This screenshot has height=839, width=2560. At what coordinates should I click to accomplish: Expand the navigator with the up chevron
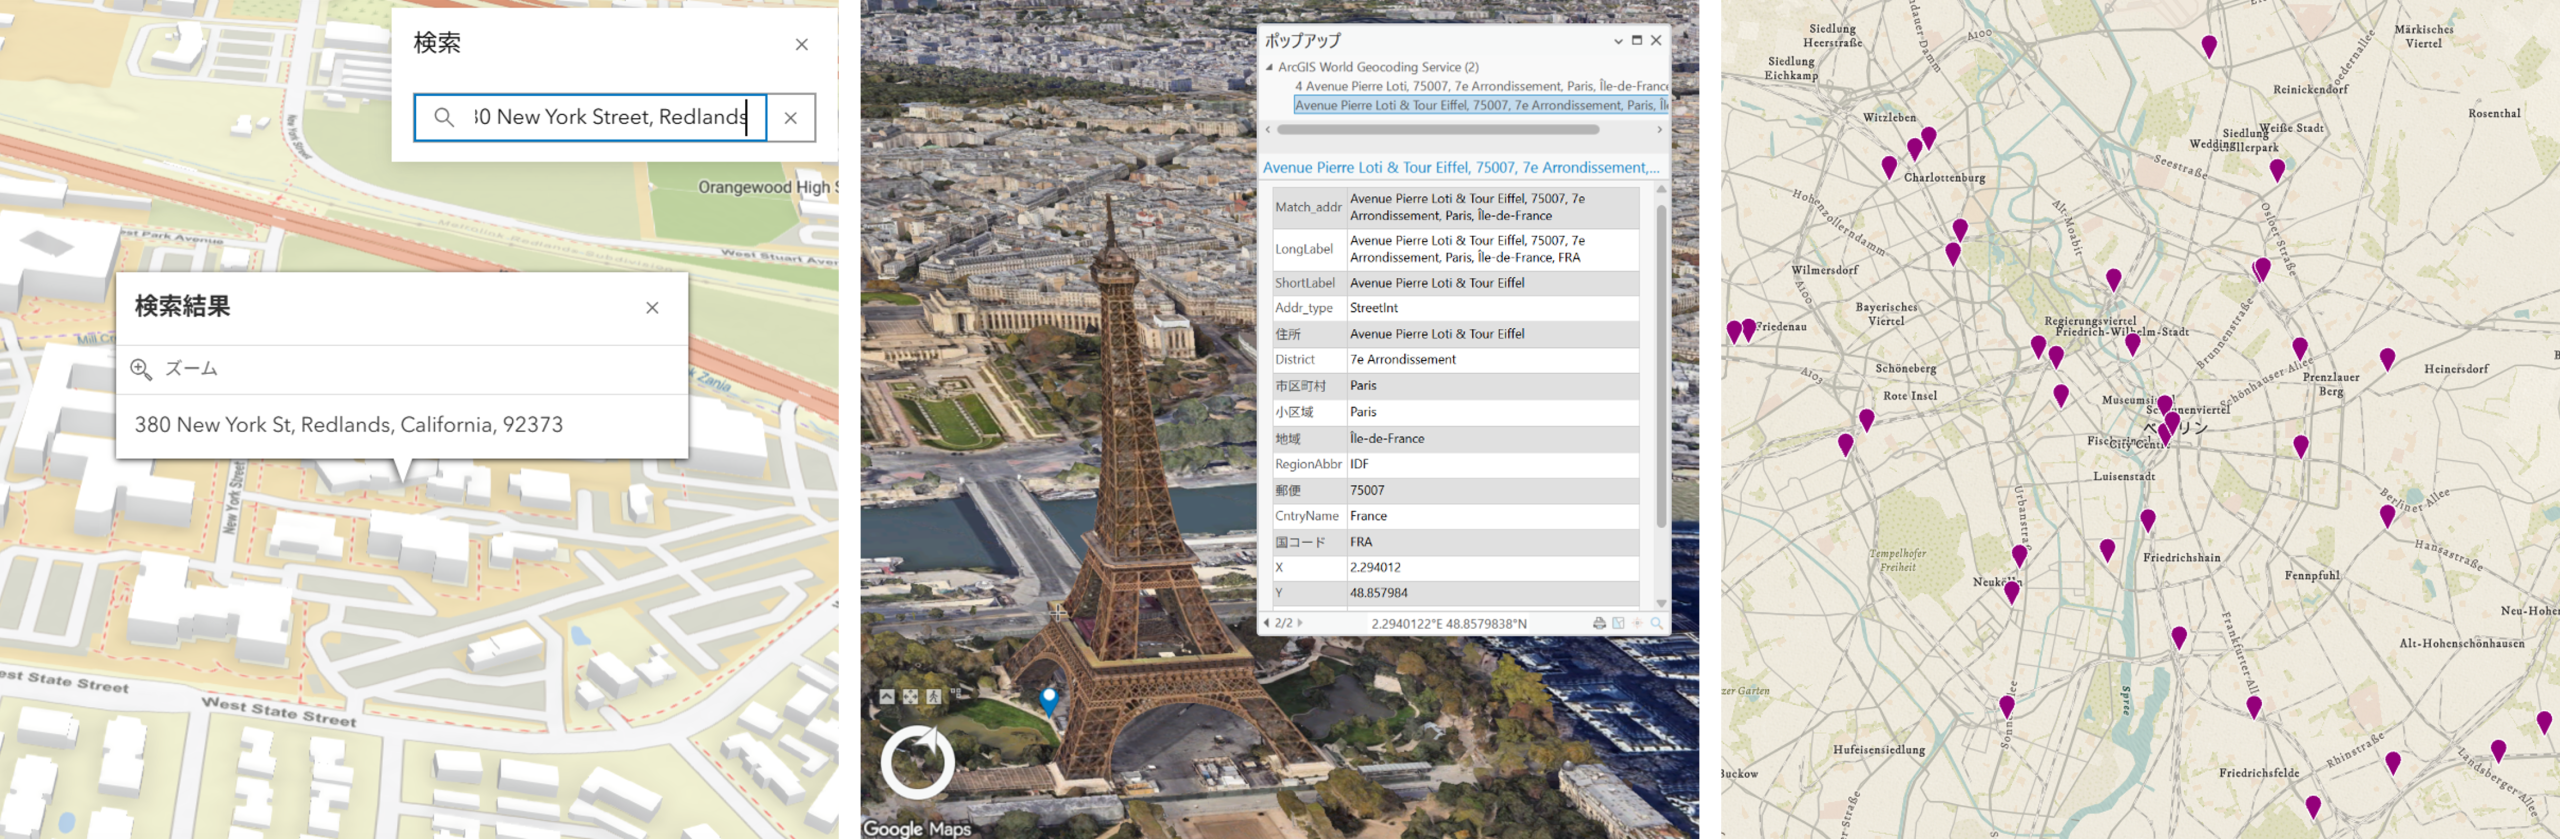[887, 696]
